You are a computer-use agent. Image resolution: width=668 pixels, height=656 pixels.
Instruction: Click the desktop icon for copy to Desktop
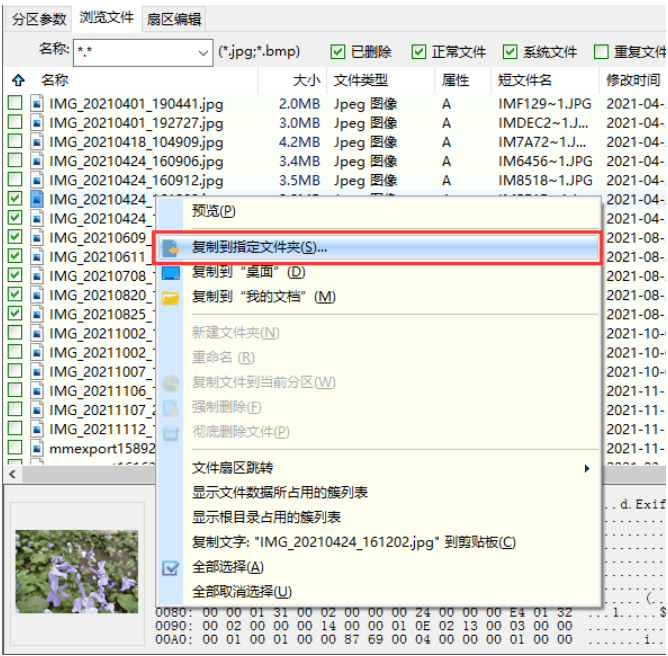pos(171,273)
